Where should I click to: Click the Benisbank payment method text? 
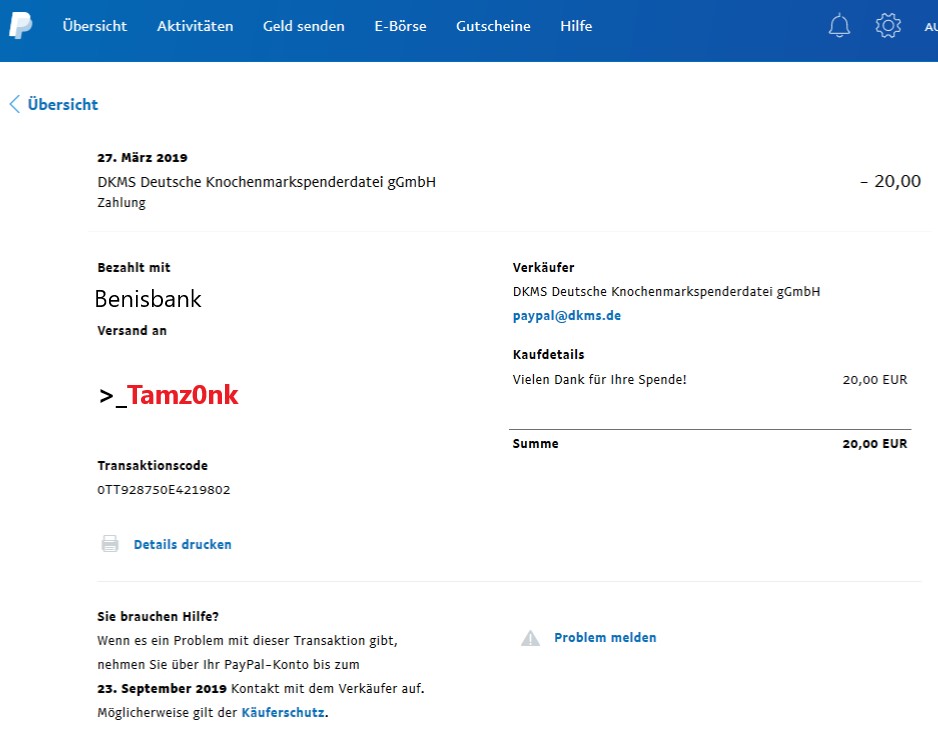coord(148,299)
